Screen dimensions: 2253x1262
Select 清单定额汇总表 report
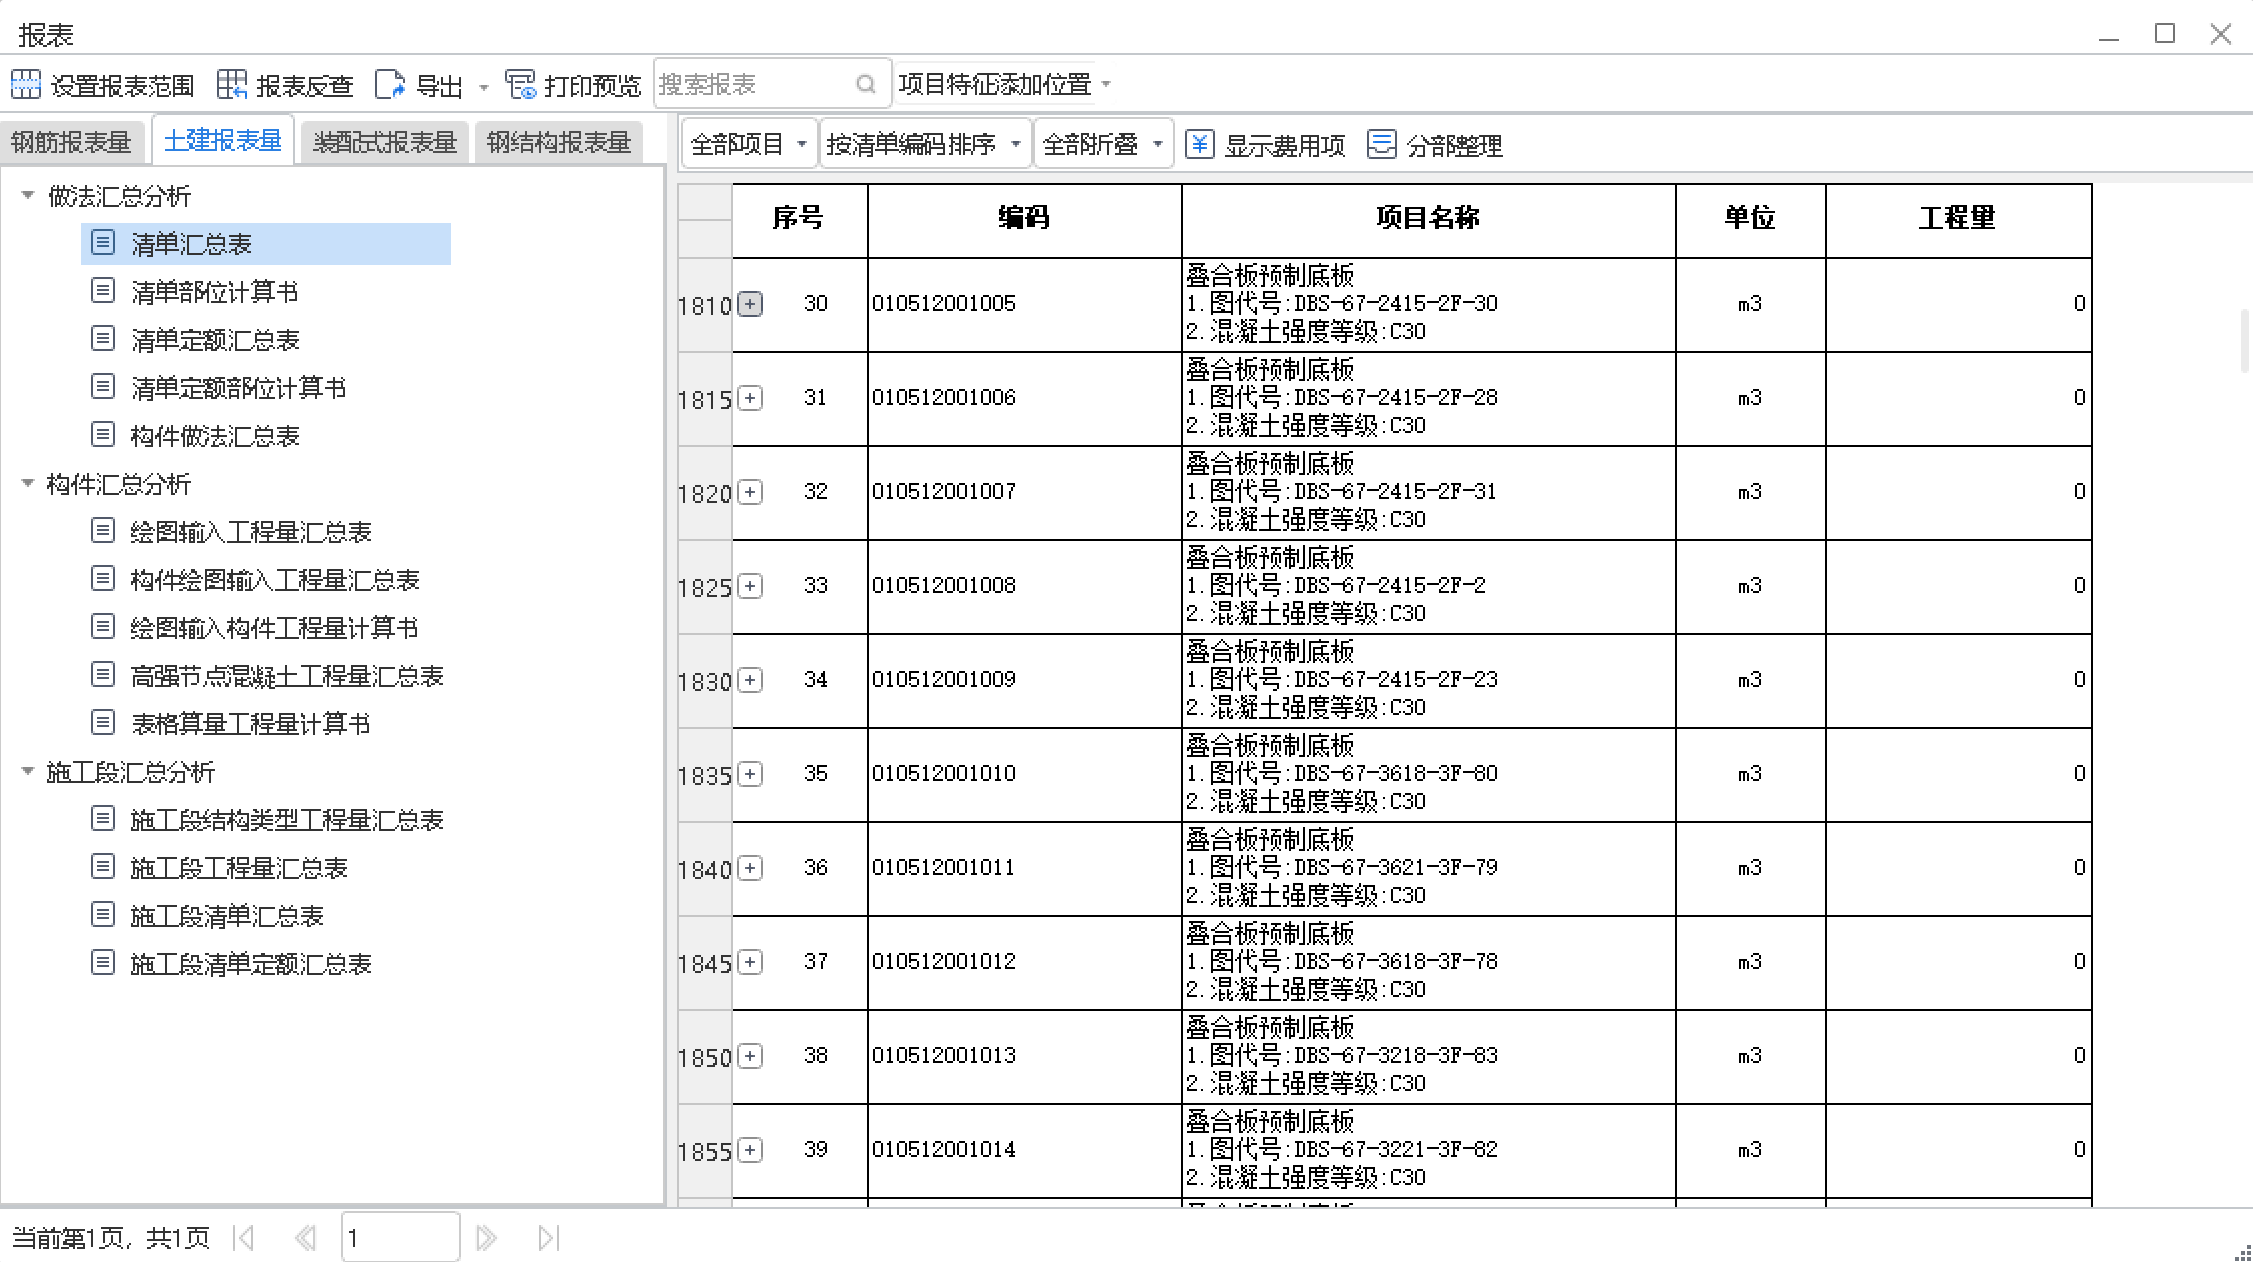tap(215, 340)
